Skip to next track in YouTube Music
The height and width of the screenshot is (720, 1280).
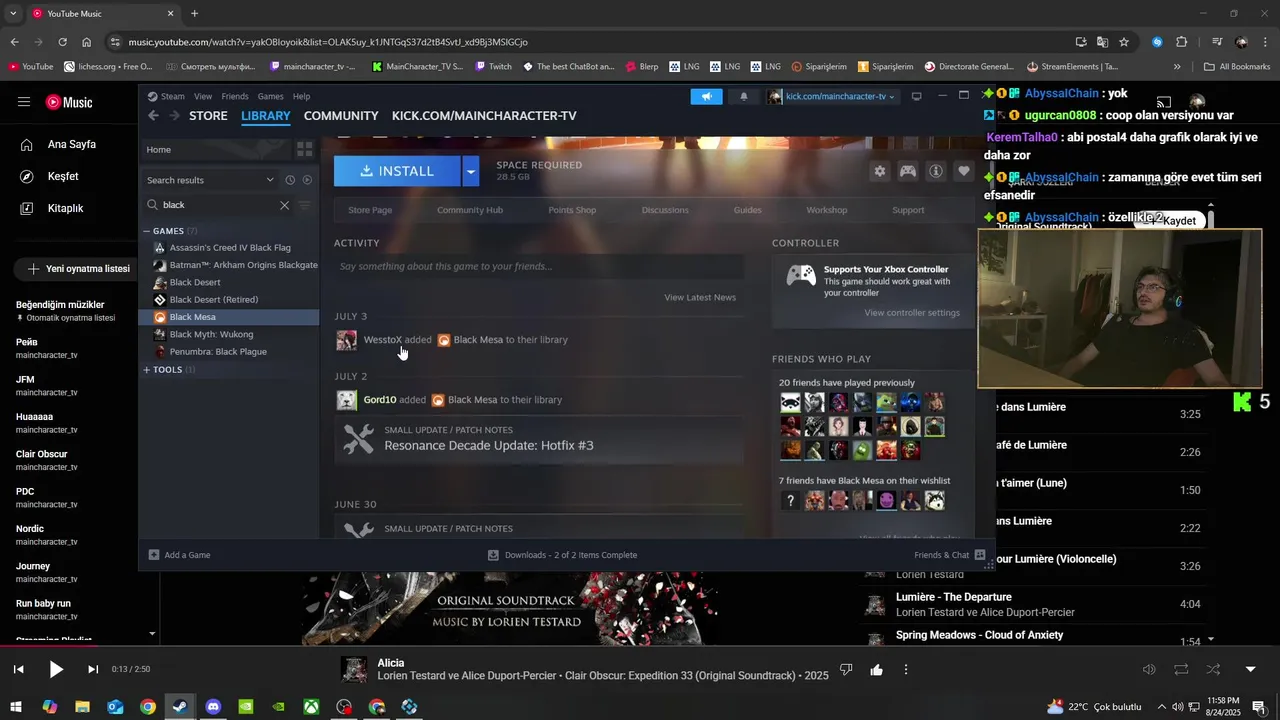pos(93,669)
